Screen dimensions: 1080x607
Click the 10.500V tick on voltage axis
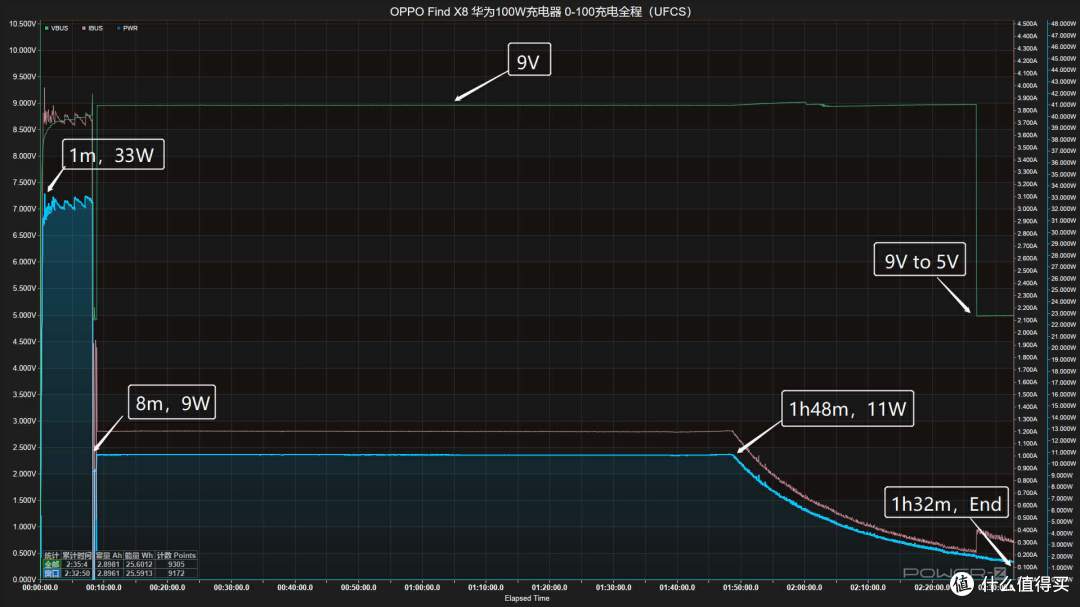pyautogui.click(x=22, y=23)
